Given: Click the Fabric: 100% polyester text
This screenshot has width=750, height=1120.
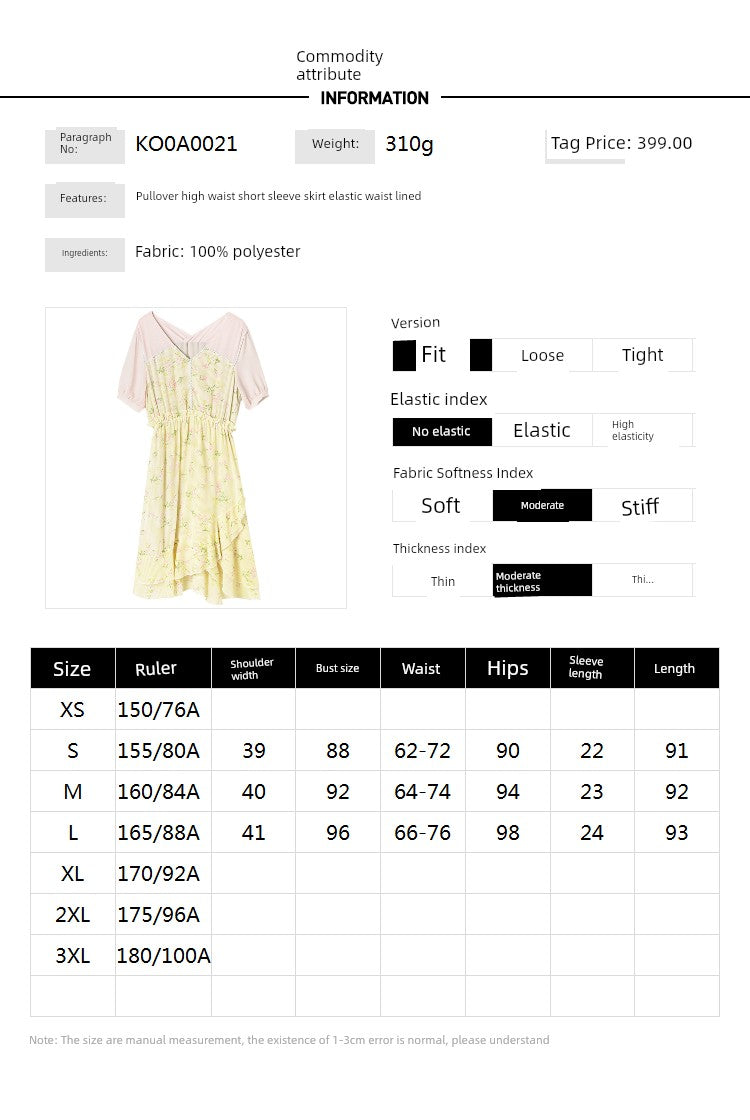Looking at the screenshot, I should coord(218,251).
